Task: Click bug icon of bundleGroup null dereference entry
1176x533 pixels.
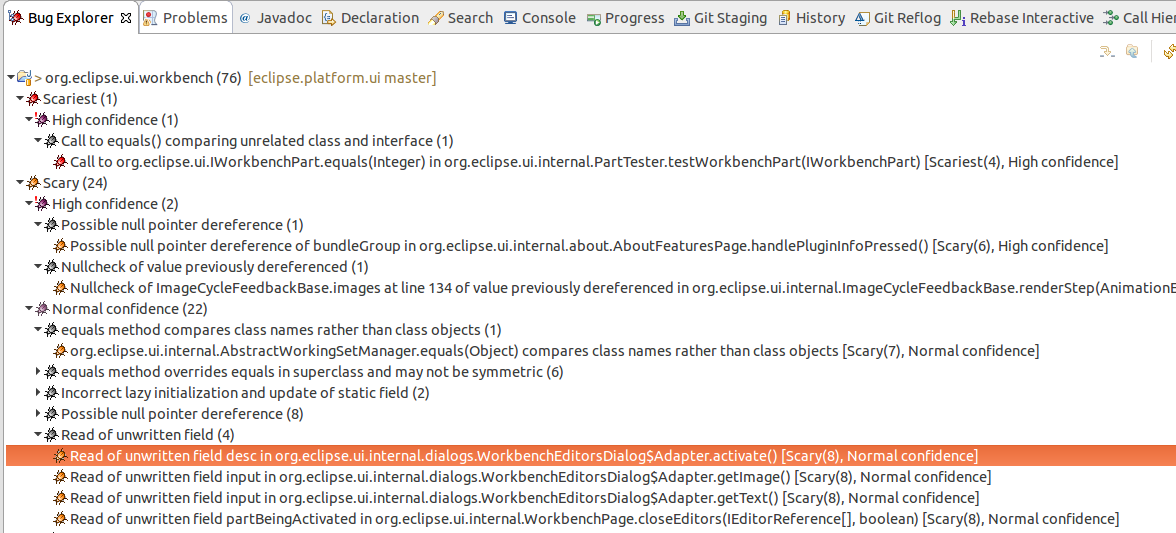Action: tap(61, 245)
